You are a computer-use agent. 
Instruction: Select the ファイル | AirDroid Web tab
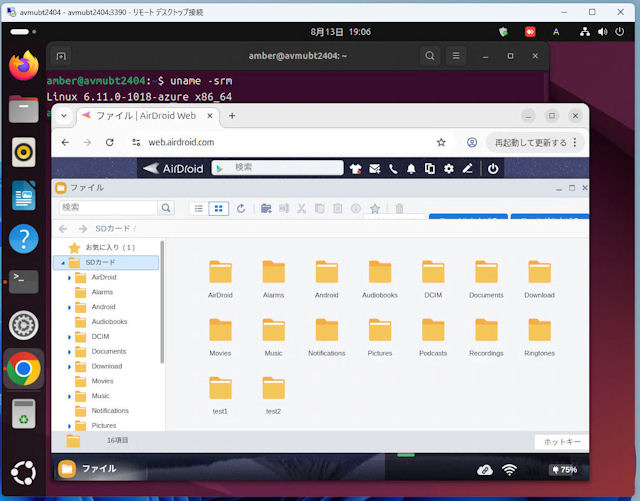(x=146, y=116)
